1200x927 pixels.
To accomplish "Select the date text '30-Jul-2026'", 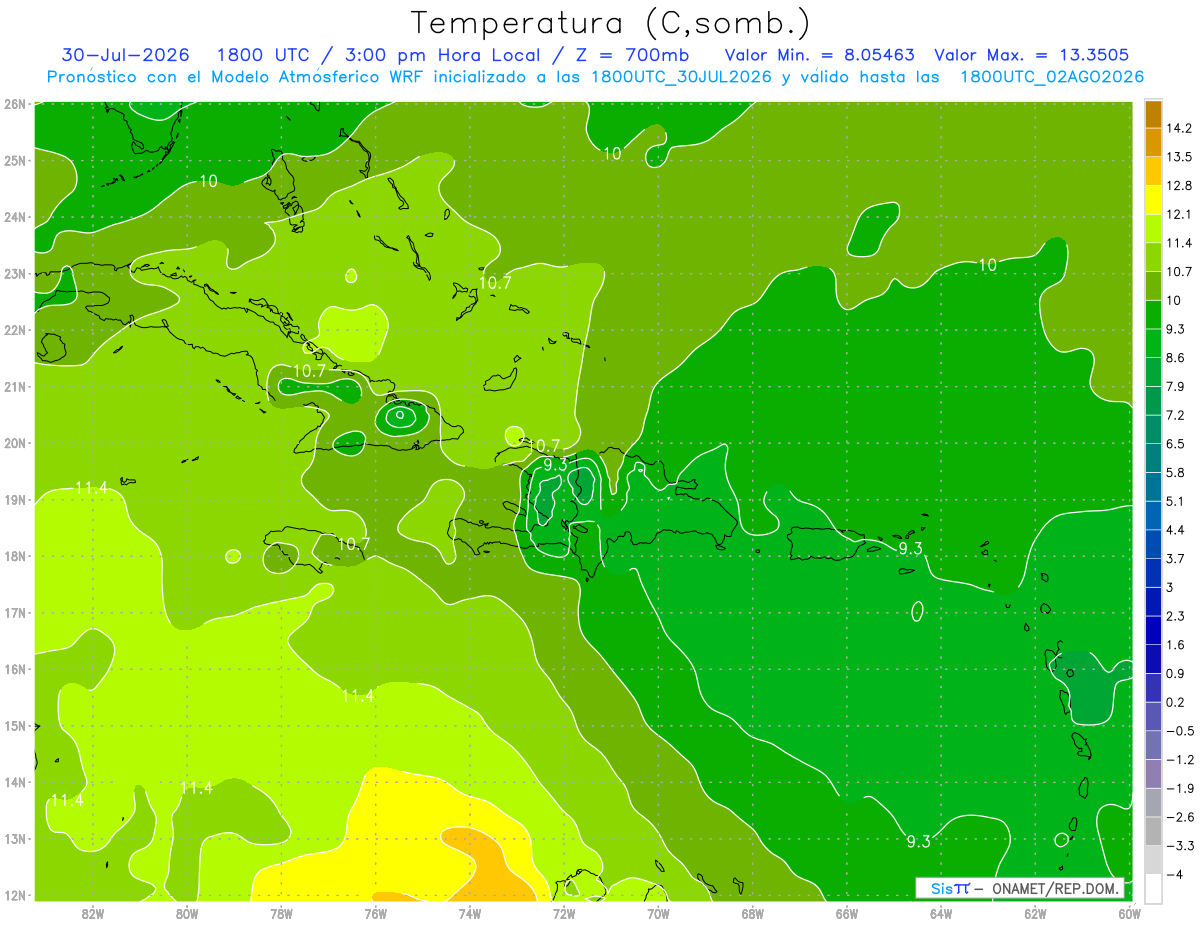I will click(x=126, y=55).
